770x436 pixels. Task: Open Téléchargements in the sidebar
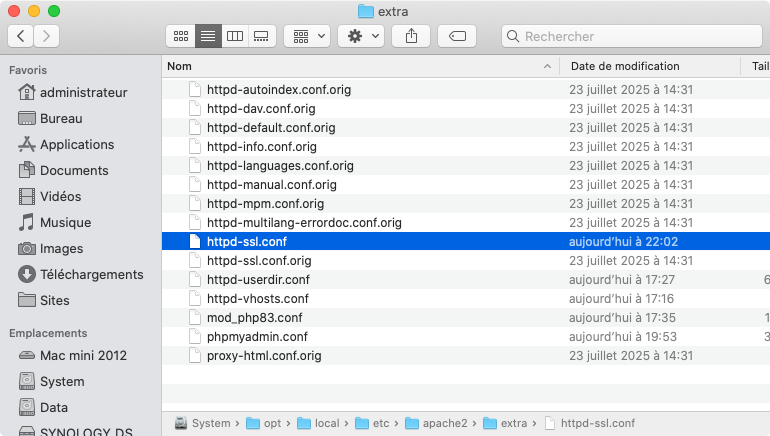91,274
